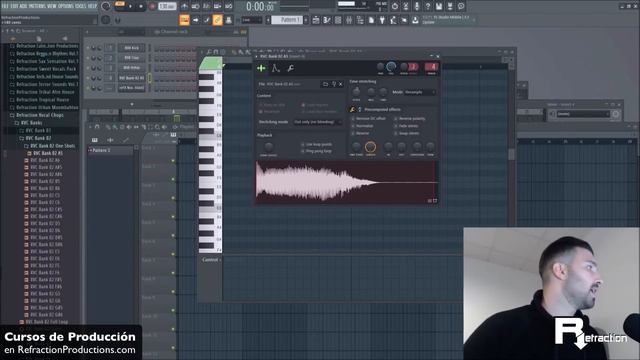This screenshot has width=640, height=360.
Task: Open the EDIT menu
Action: tap(14, 6)
